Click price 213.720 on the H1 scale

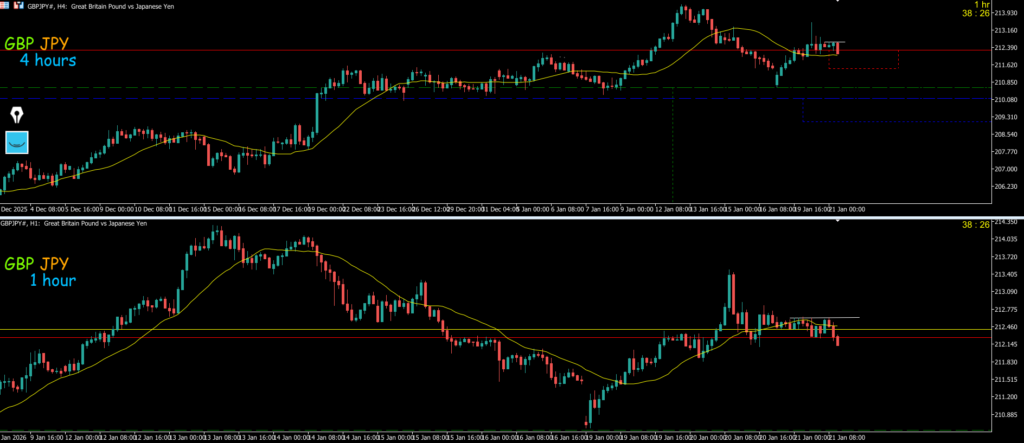(x=1006, y=257)
